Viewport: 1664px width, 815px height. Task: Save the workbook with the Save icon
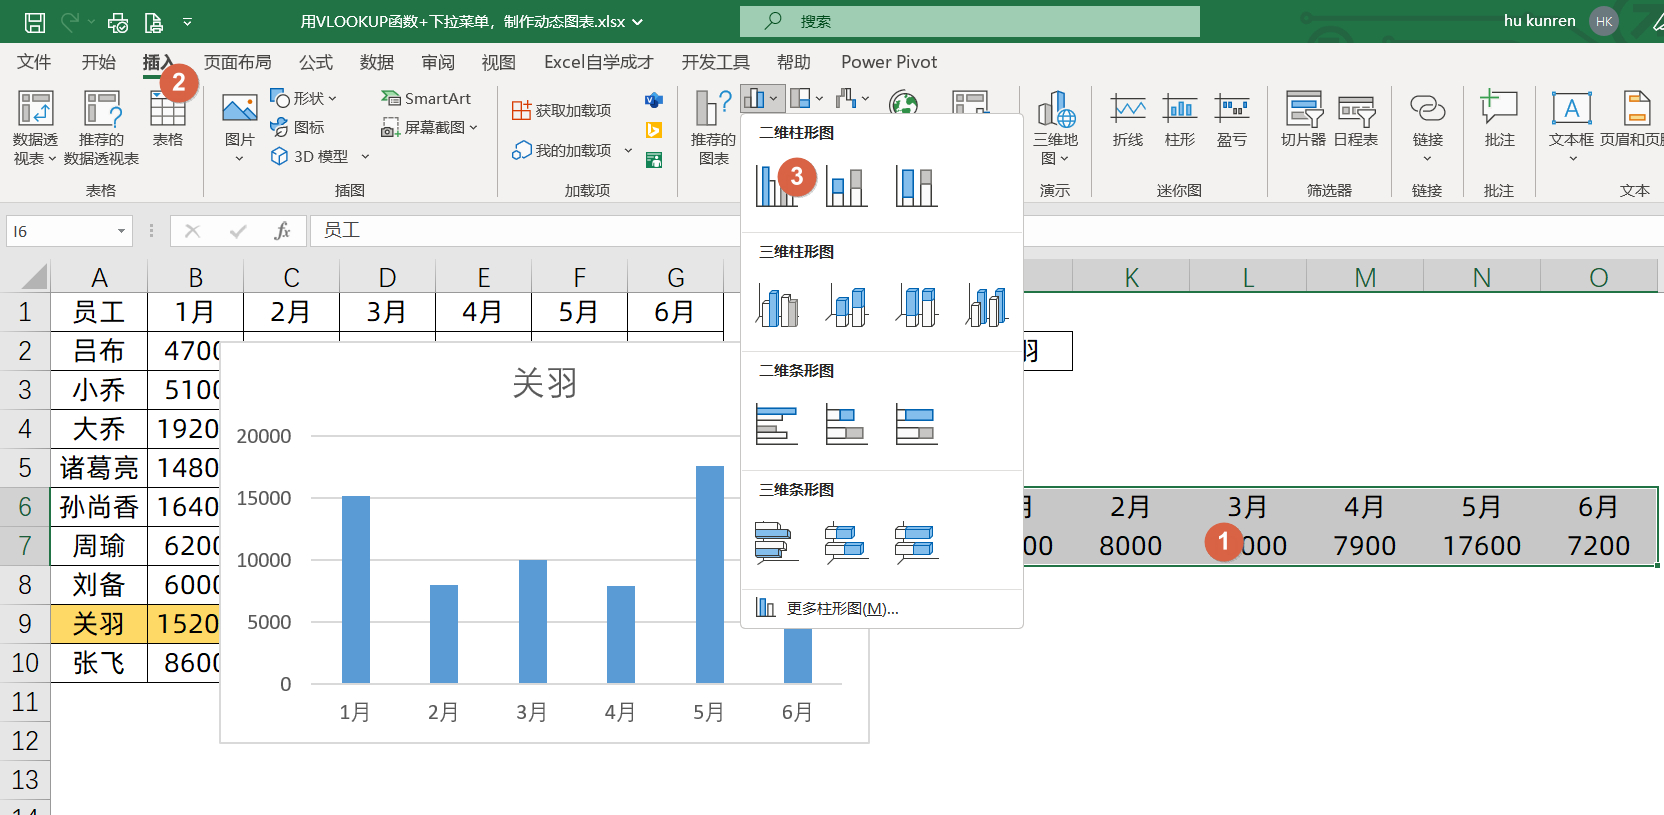(35, 21)
